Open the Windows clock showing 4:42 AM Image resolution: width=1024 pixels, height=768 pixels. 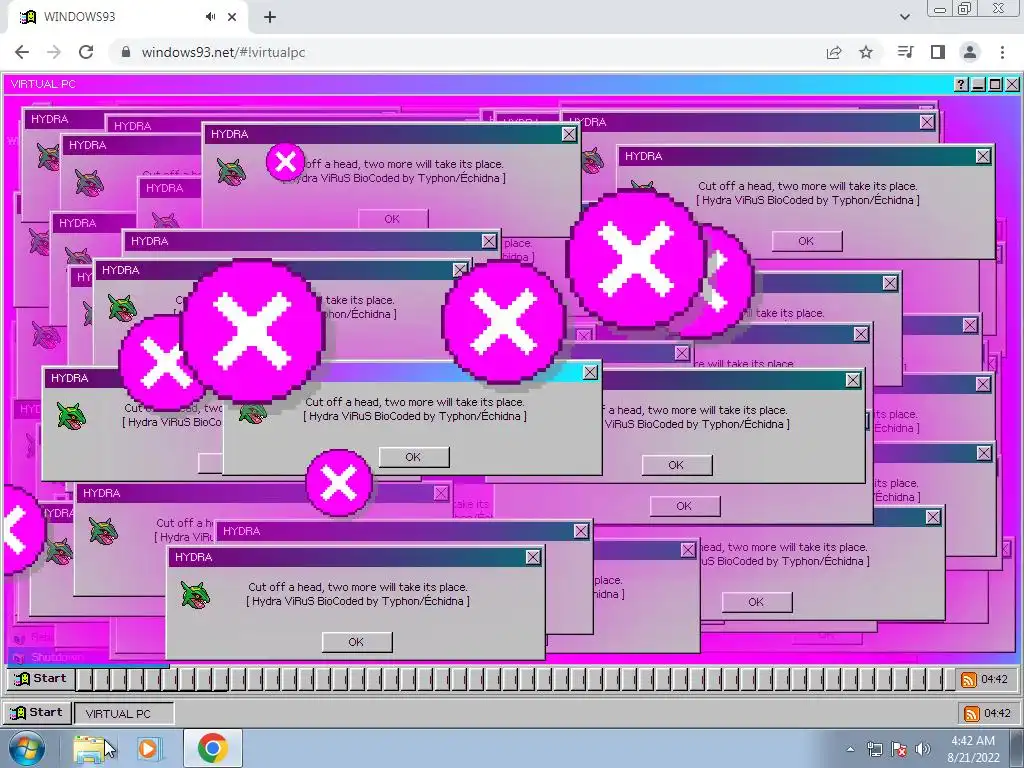[973, 749]
